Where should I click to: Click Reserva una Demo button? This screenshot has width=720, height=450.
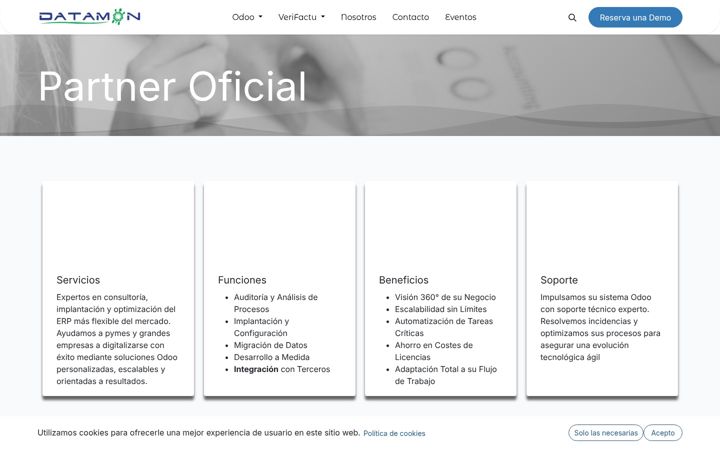pos(635,17)
